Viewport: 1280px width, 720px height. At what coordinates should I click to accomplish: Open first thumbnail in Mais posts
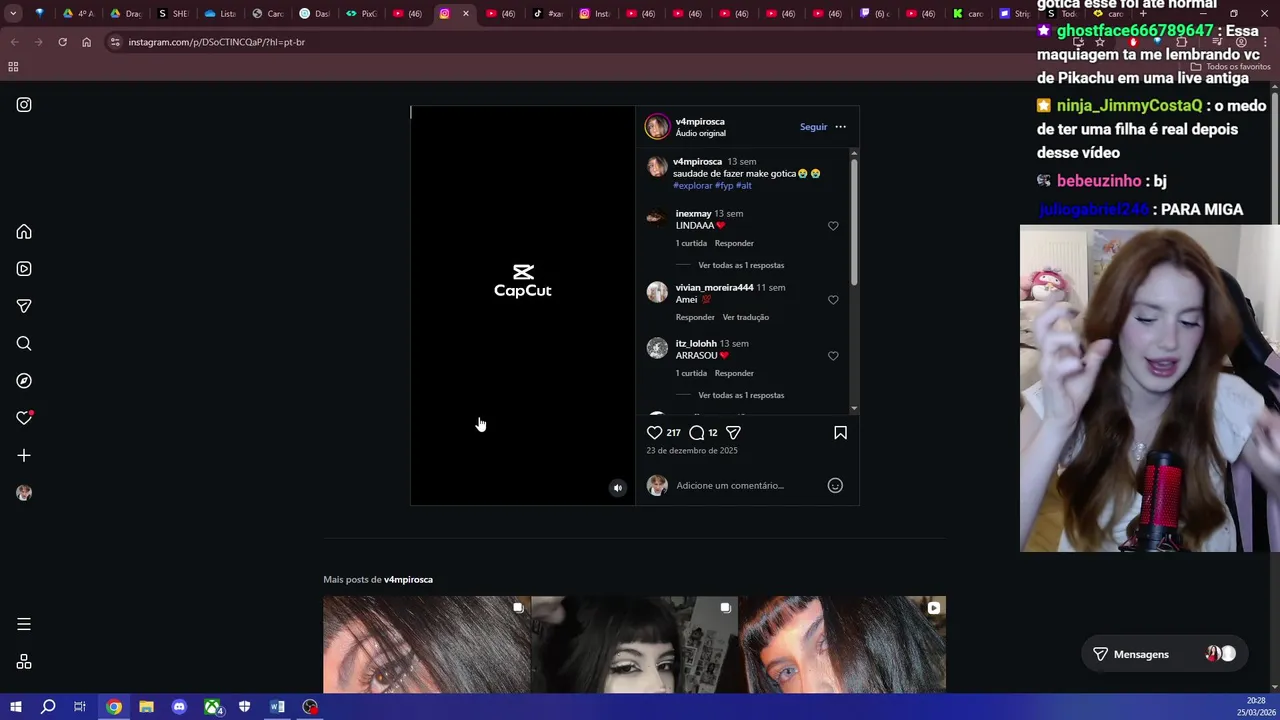pos(427,644)
